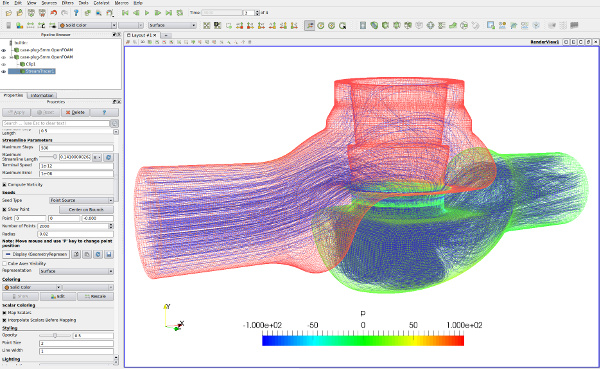Apply the Threshold filter icon
This screenshot has height=369, width=600.
pos(408,25)
